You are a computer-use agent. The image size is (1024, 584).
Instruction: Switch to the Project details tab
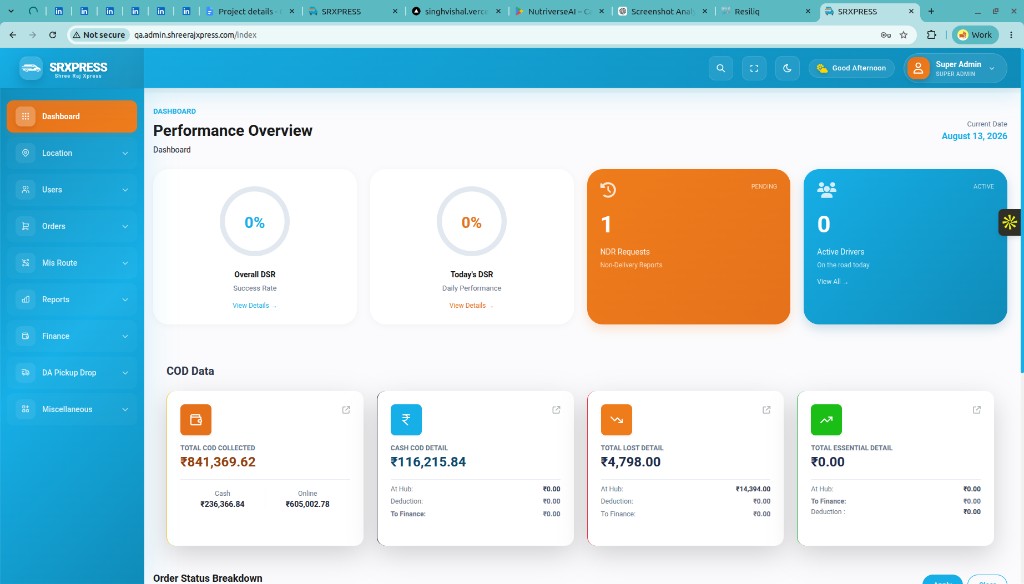point(249,11)
